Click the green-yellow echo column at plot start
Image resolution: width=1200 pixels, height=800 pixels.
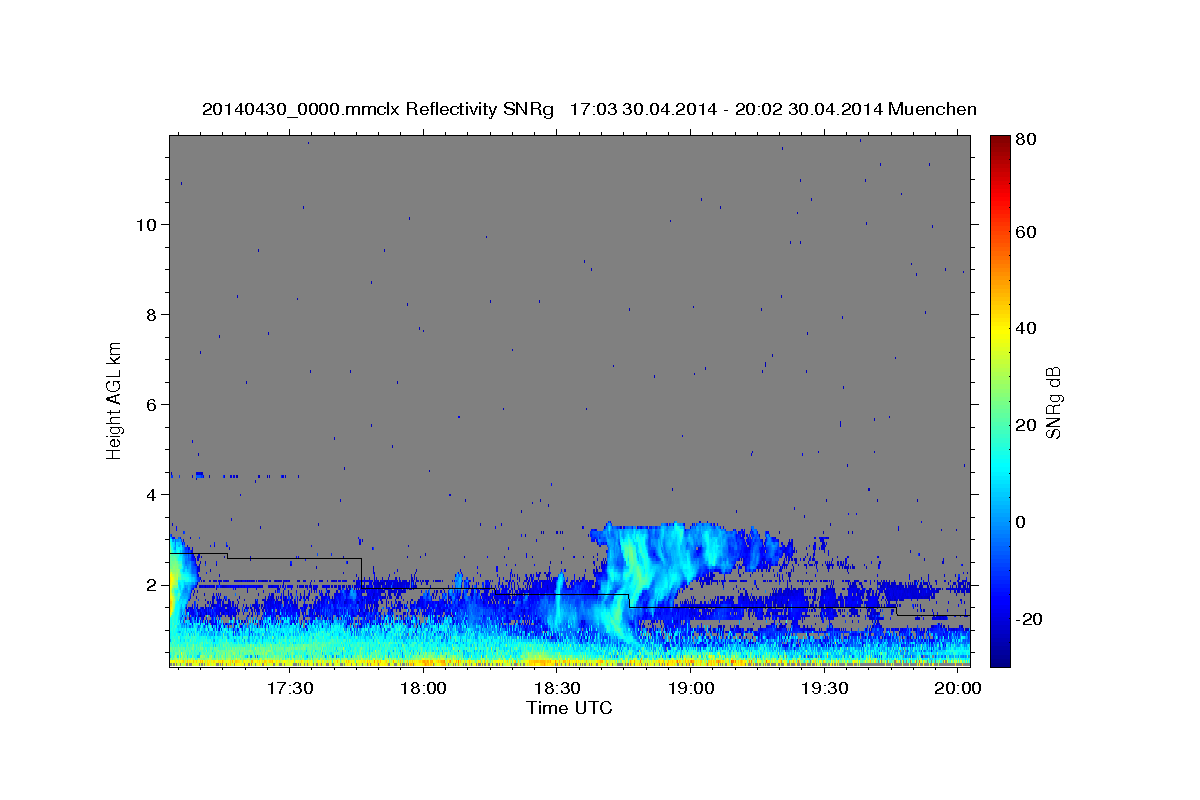coord(177,585)
